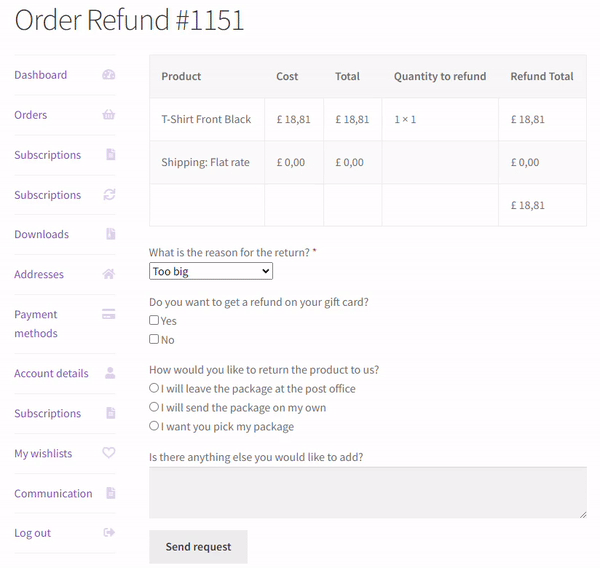Check the Yes gift card checkbox

(154, 321)
